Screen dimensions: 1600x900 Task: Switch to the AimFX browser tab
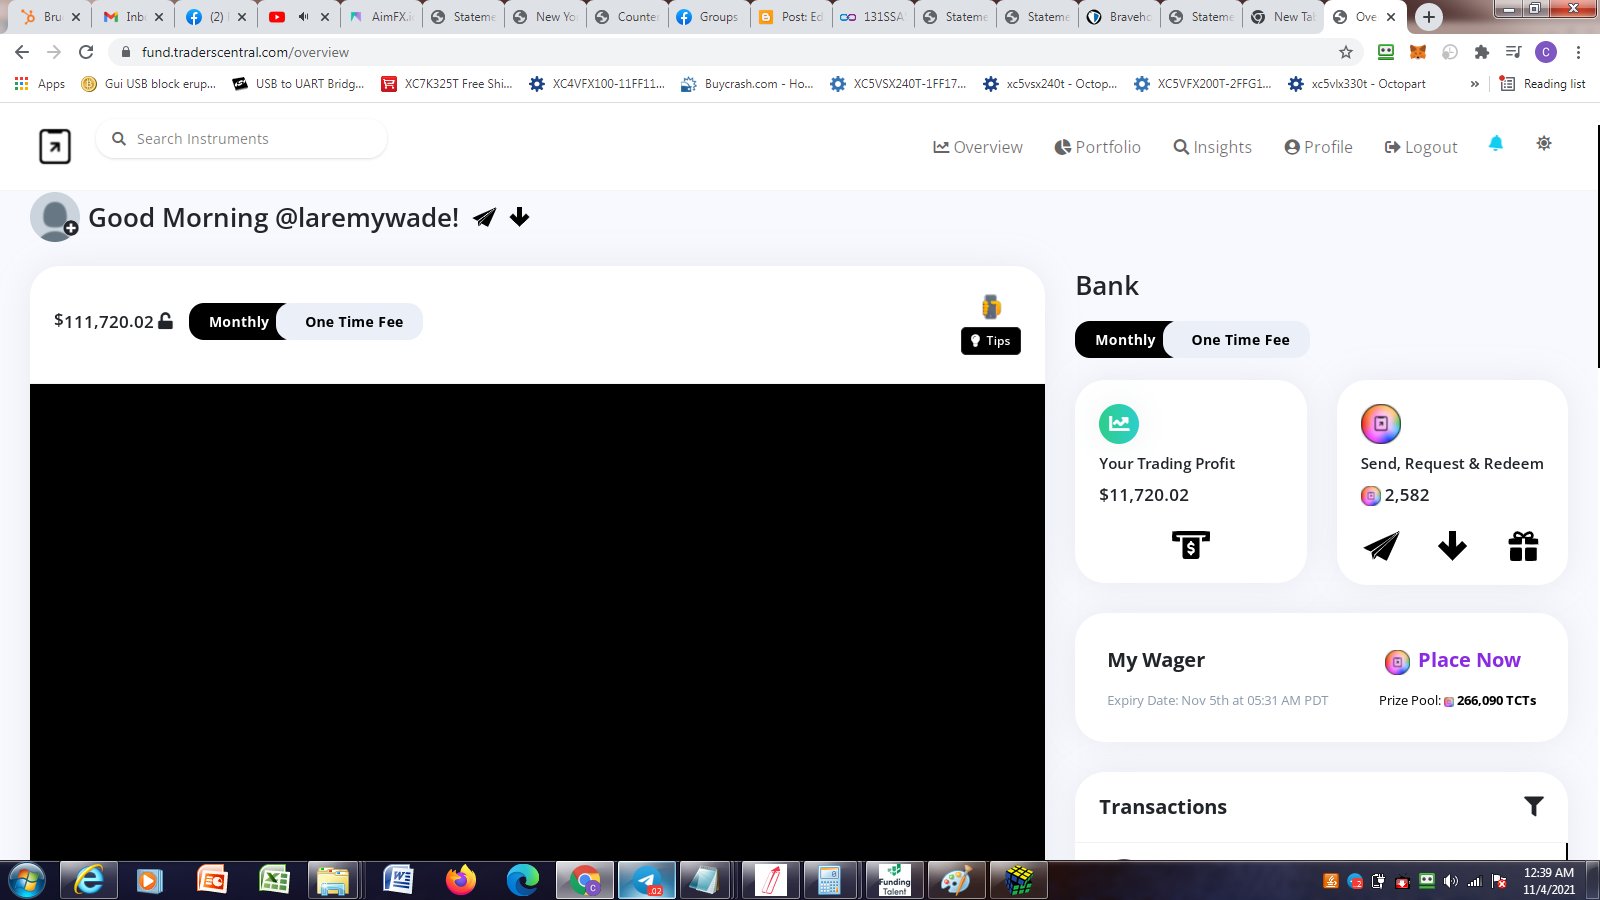point(381,17)
